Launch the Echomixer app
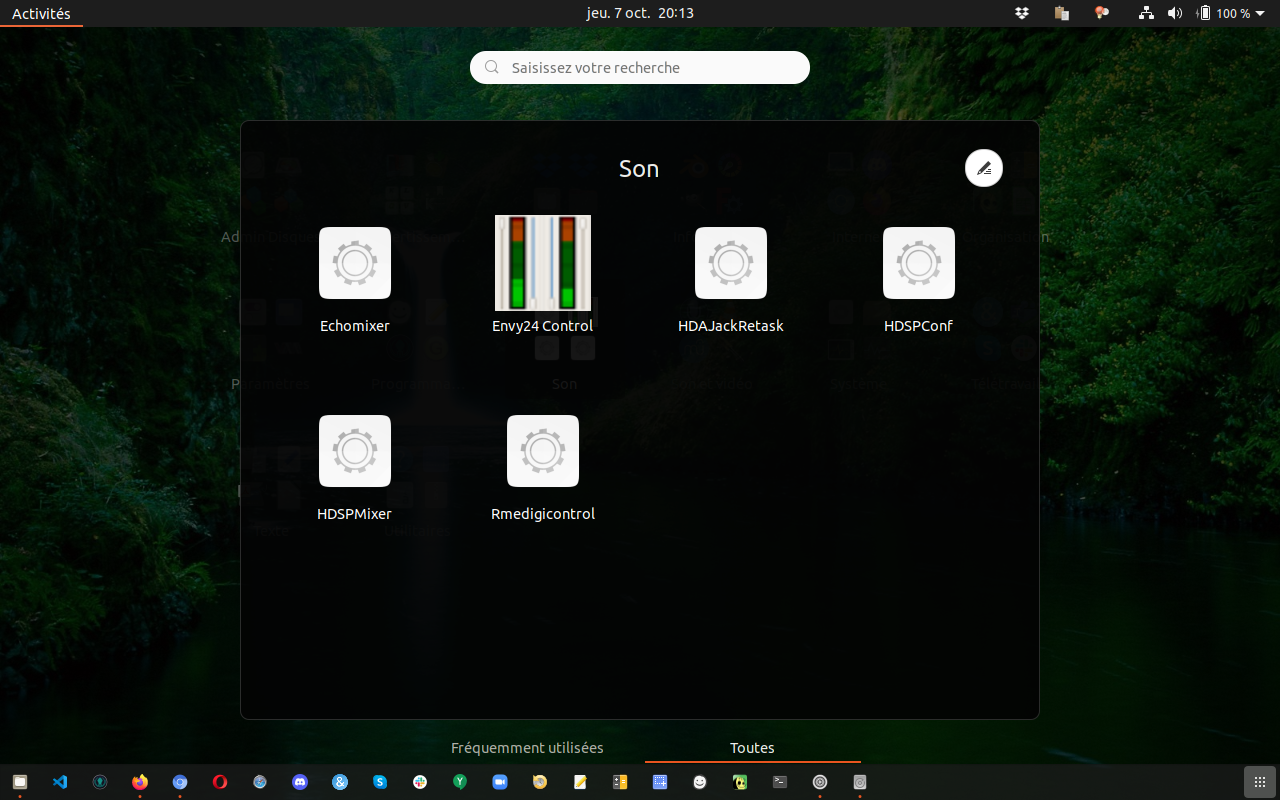The width and height of the screenshot is (1280, 800). tap(355, 280)
